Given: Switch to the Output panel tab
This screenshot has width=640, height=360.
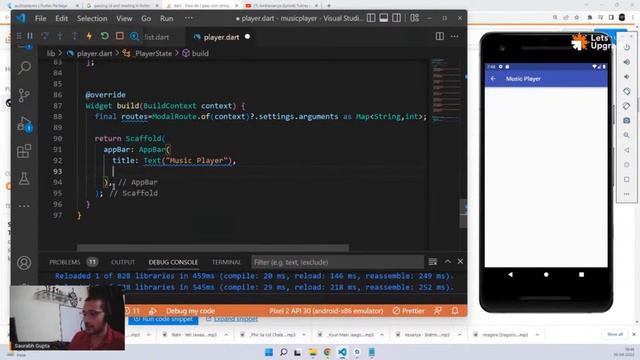Looking at the screenshot, I should (123, 262).
